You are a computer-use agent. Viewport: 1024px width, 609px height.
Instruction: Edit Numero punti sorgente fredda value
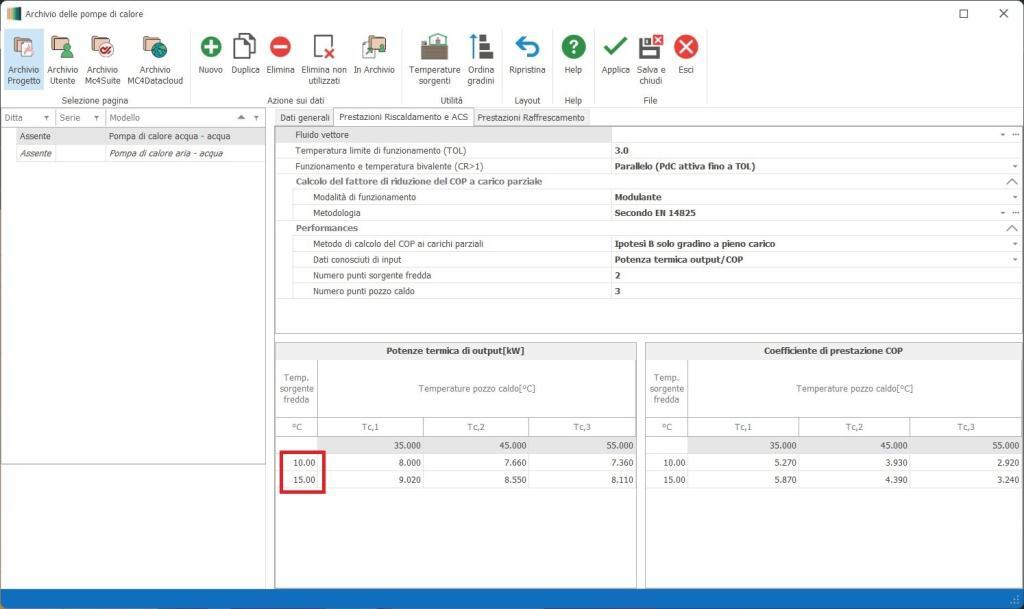click(816, 275)
